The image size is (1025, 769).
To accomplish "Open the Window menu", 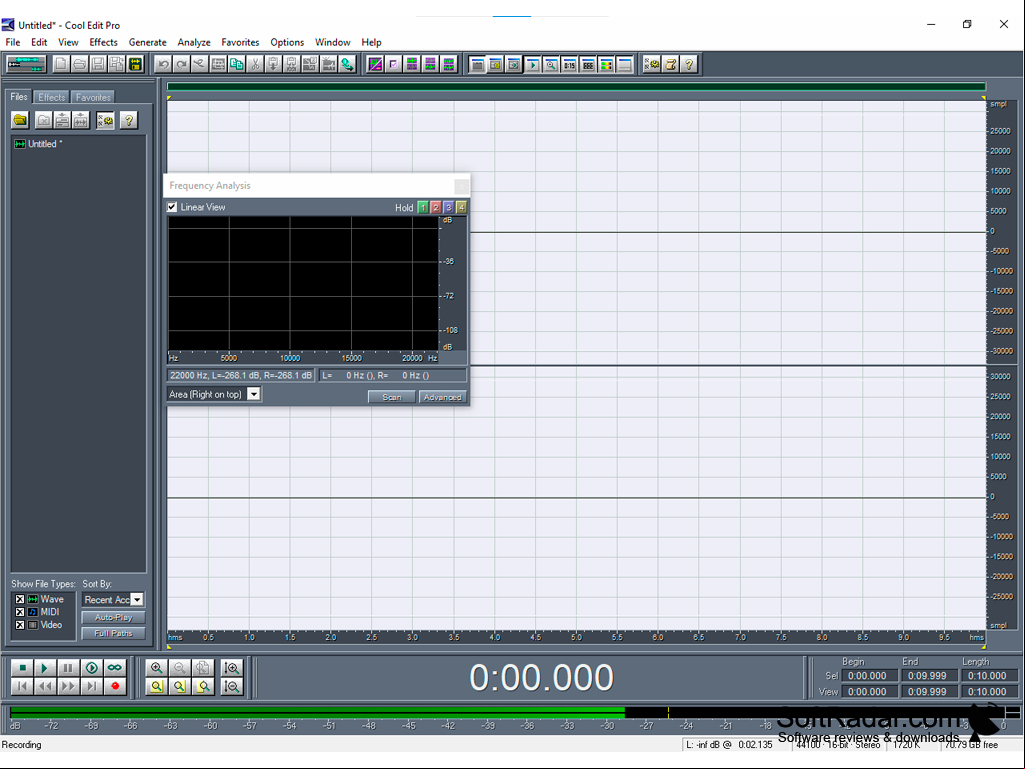I will coord(333,43).
